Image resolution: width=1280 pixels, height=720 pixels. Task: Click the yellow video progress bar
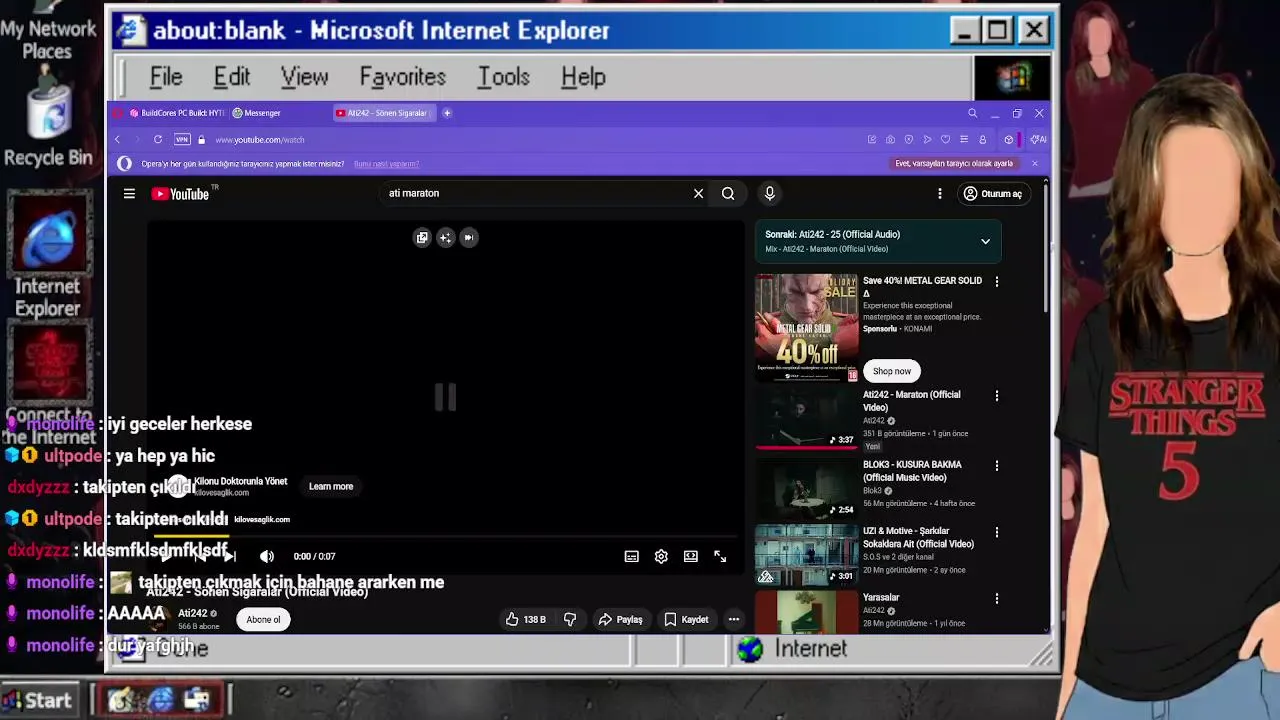pyautogui.click(x=190, y=538)
